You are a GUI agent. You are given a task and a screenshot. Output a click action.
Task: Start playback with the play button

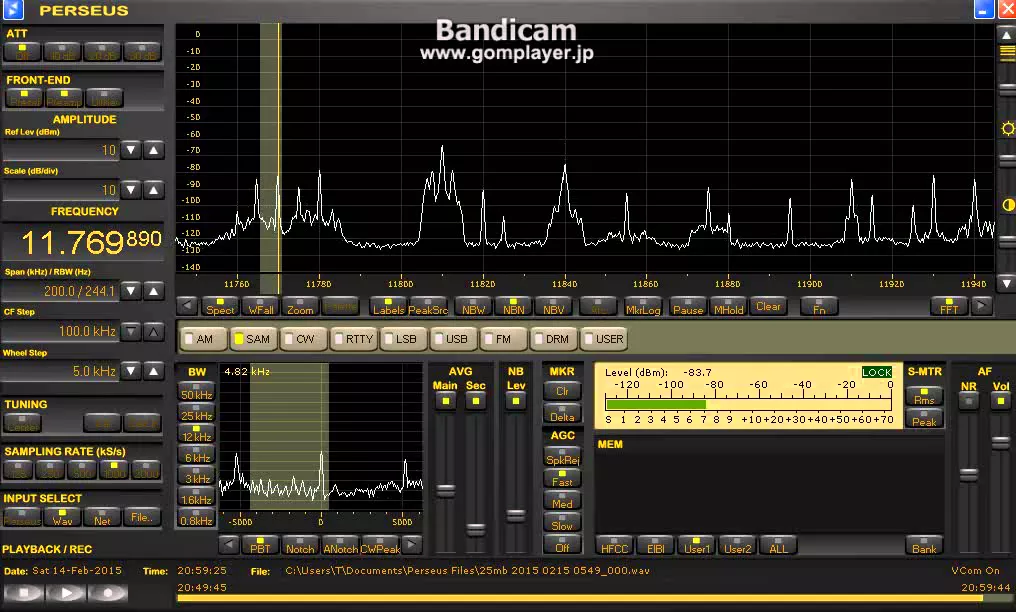point(65,593)
